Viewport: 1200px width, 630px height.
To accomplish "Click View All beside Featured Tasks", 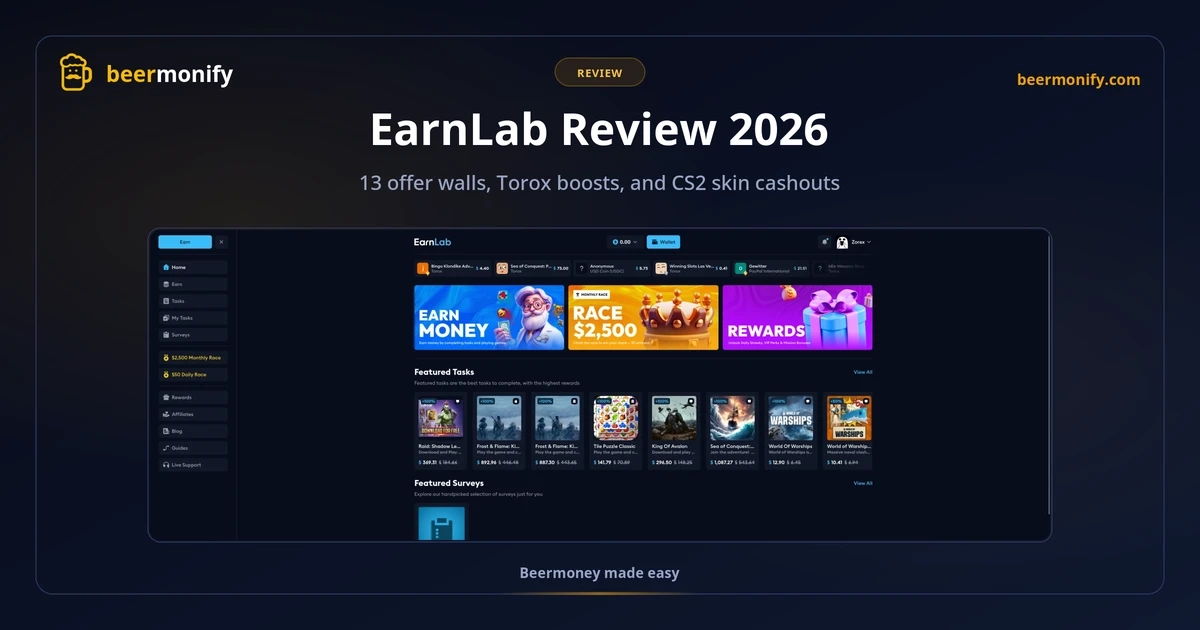I will coord(862,372).
